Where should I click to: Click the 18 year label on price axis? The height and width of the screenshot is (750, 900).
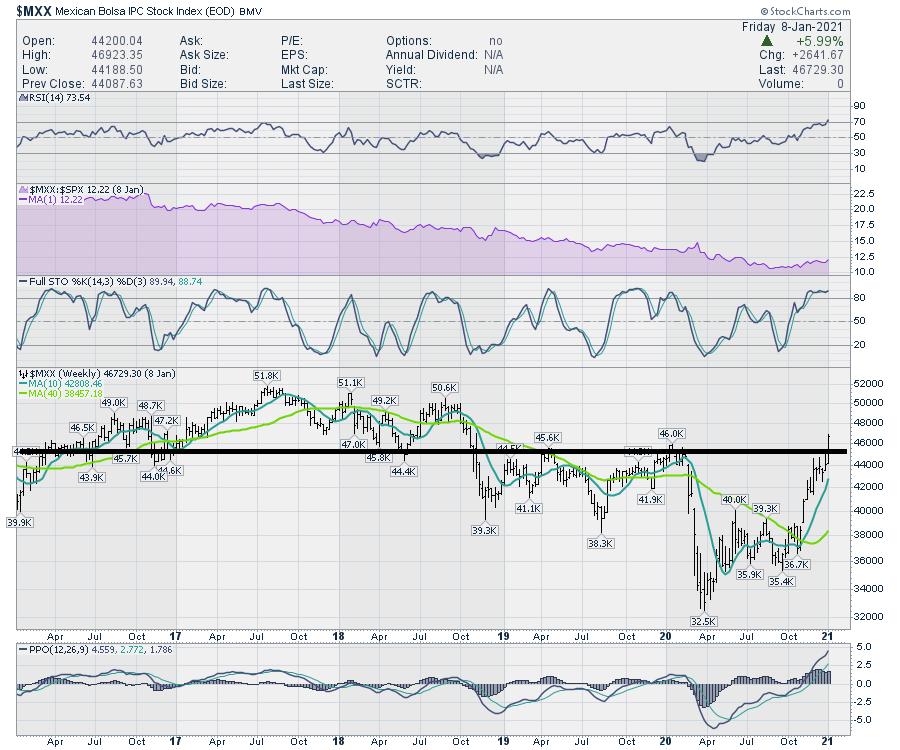pos(339,636)
